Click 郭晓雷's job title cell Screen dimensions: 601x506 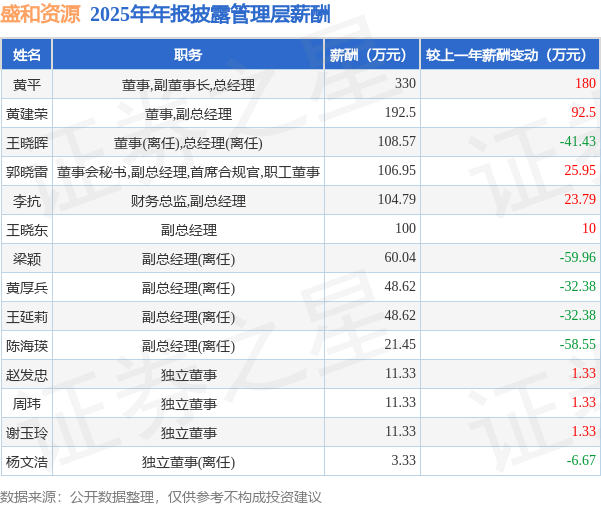click(x=188, y=172)
